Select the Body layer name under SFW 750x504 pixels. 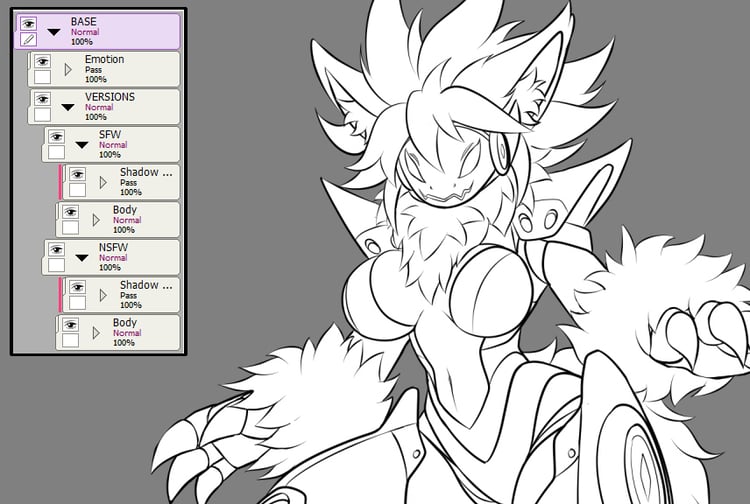[125, 210]
